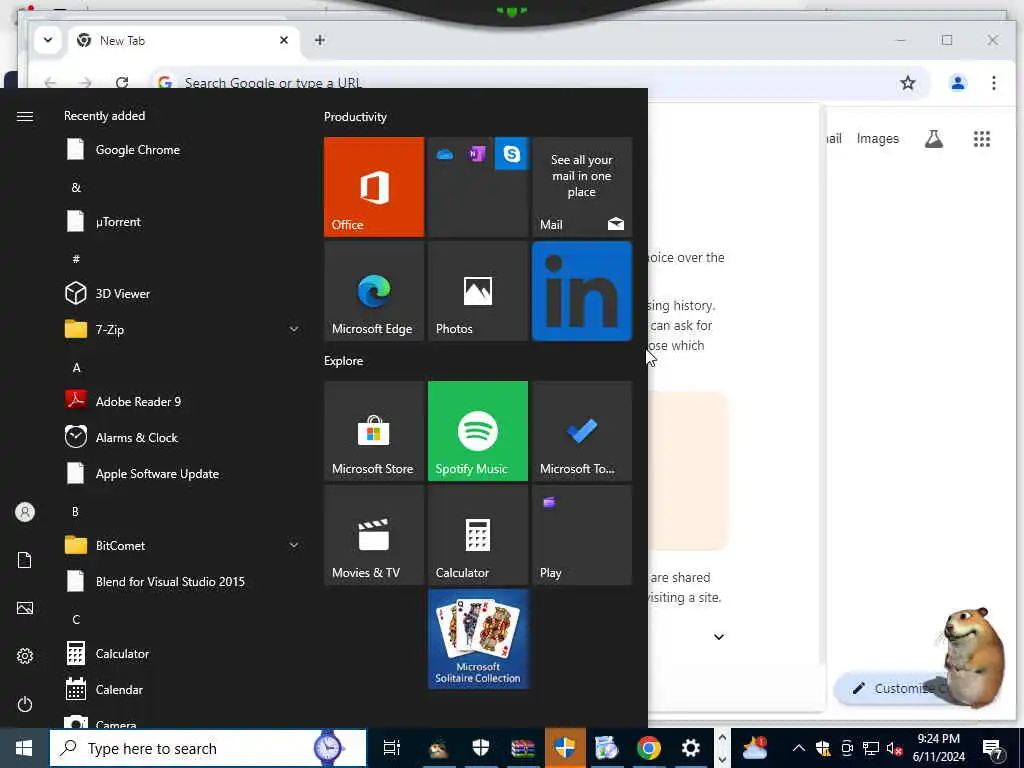Open the Images link on Google

click(x=878, y=138)
